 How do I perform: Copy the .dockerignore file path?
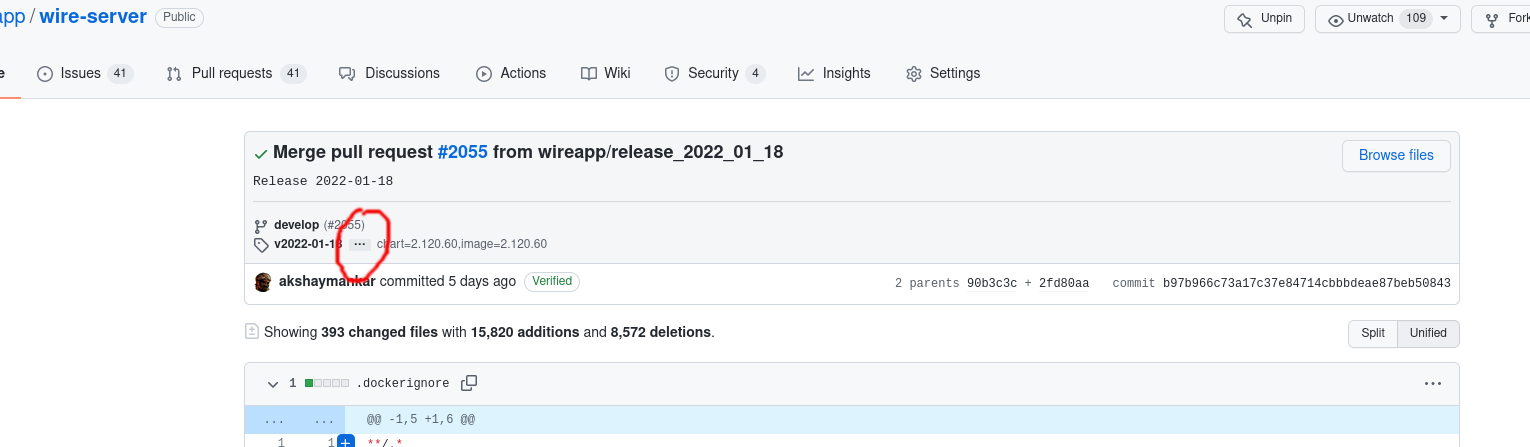(469, 383)
